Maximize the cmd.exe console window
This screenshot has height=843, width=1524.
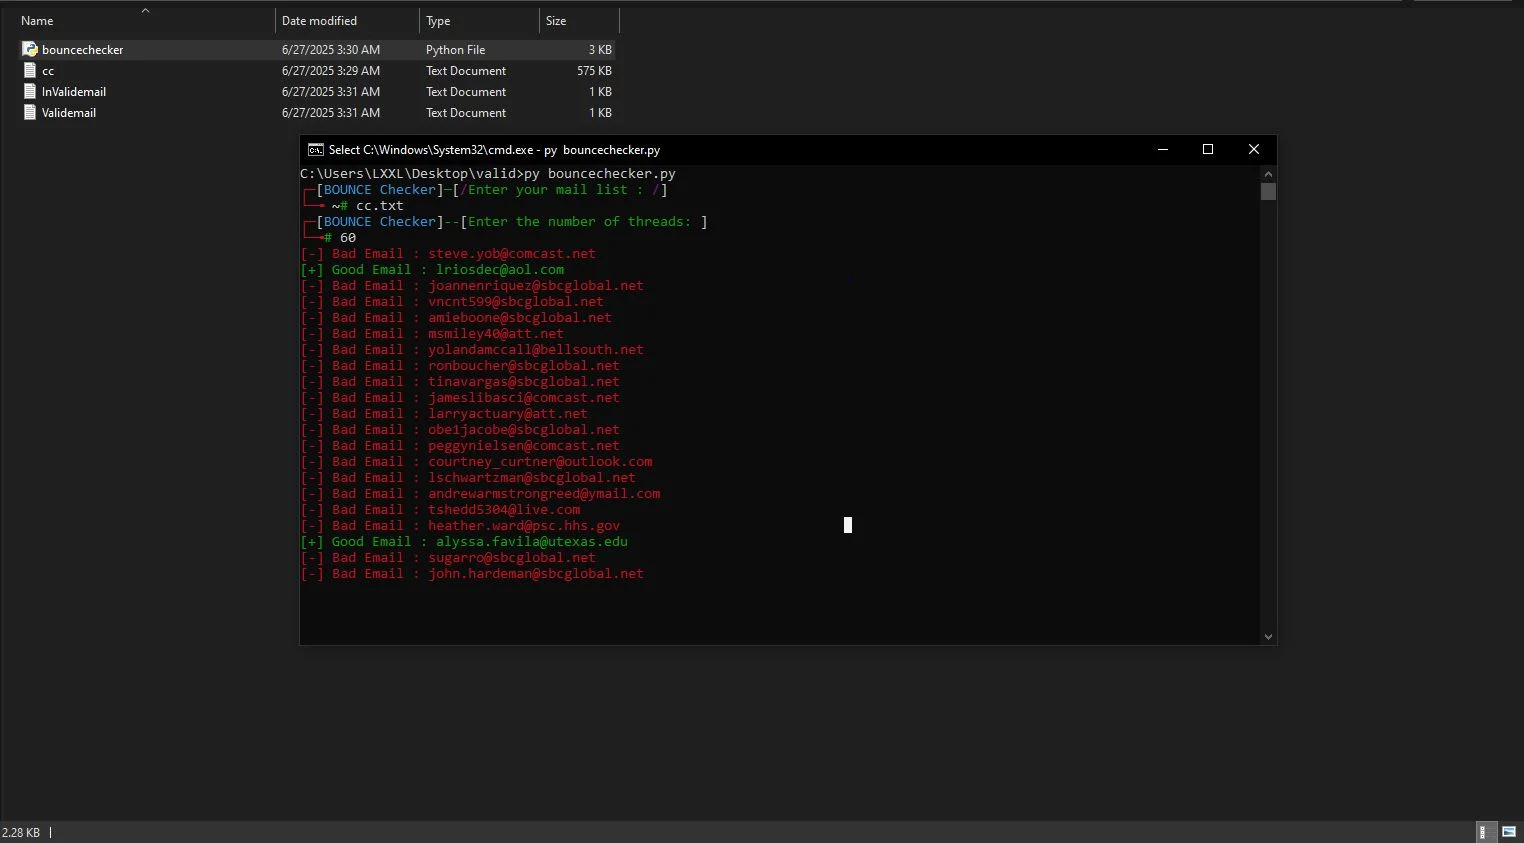coord(1207,149)
